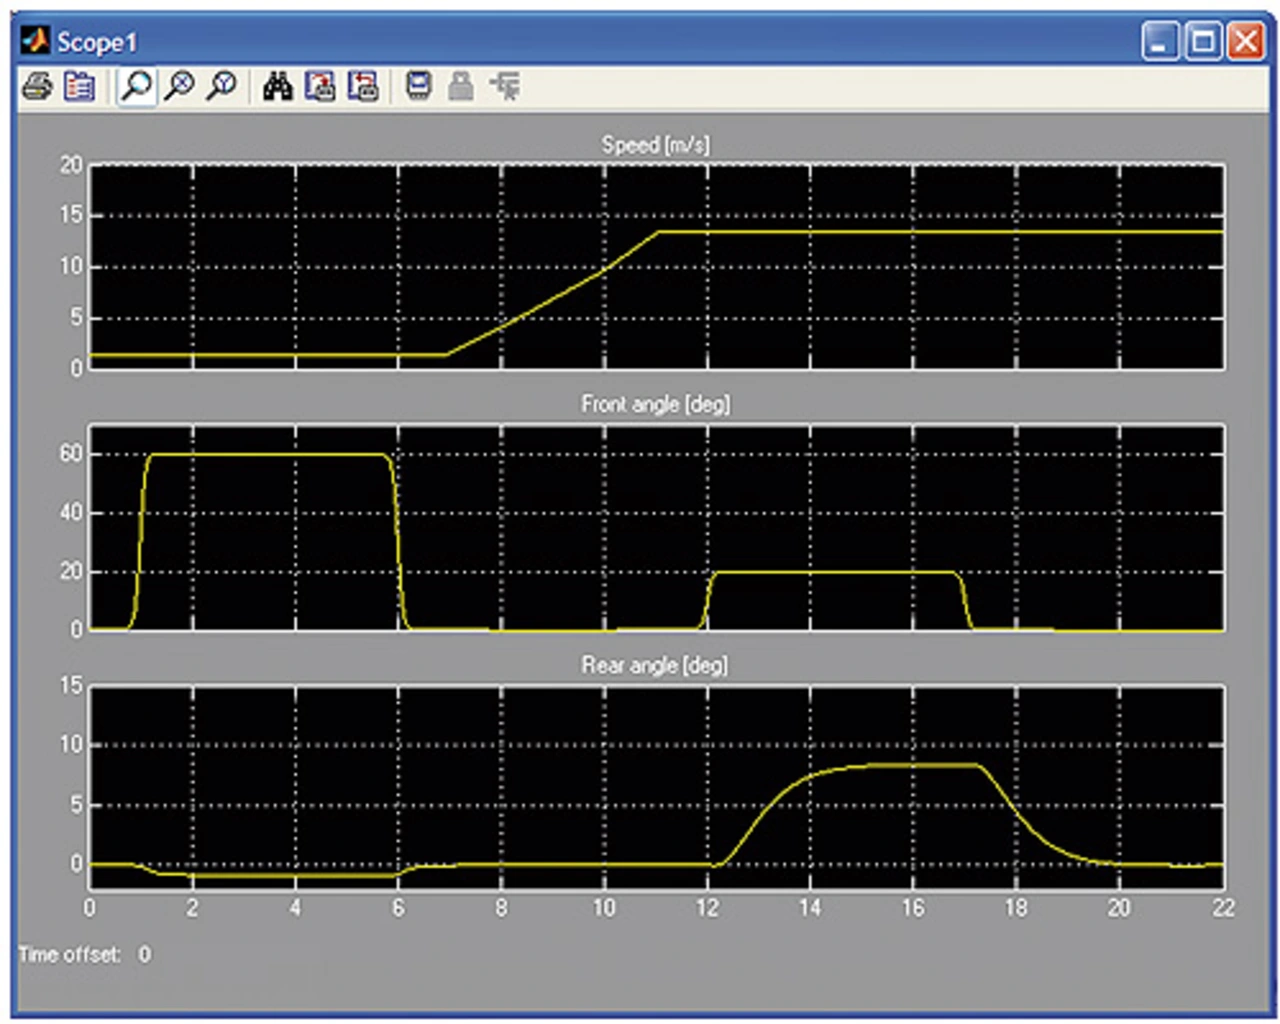Toggle the floating scope button
Viewport: 1280px width, 1024px height.
pyautogui.click(x=418, y=87)
